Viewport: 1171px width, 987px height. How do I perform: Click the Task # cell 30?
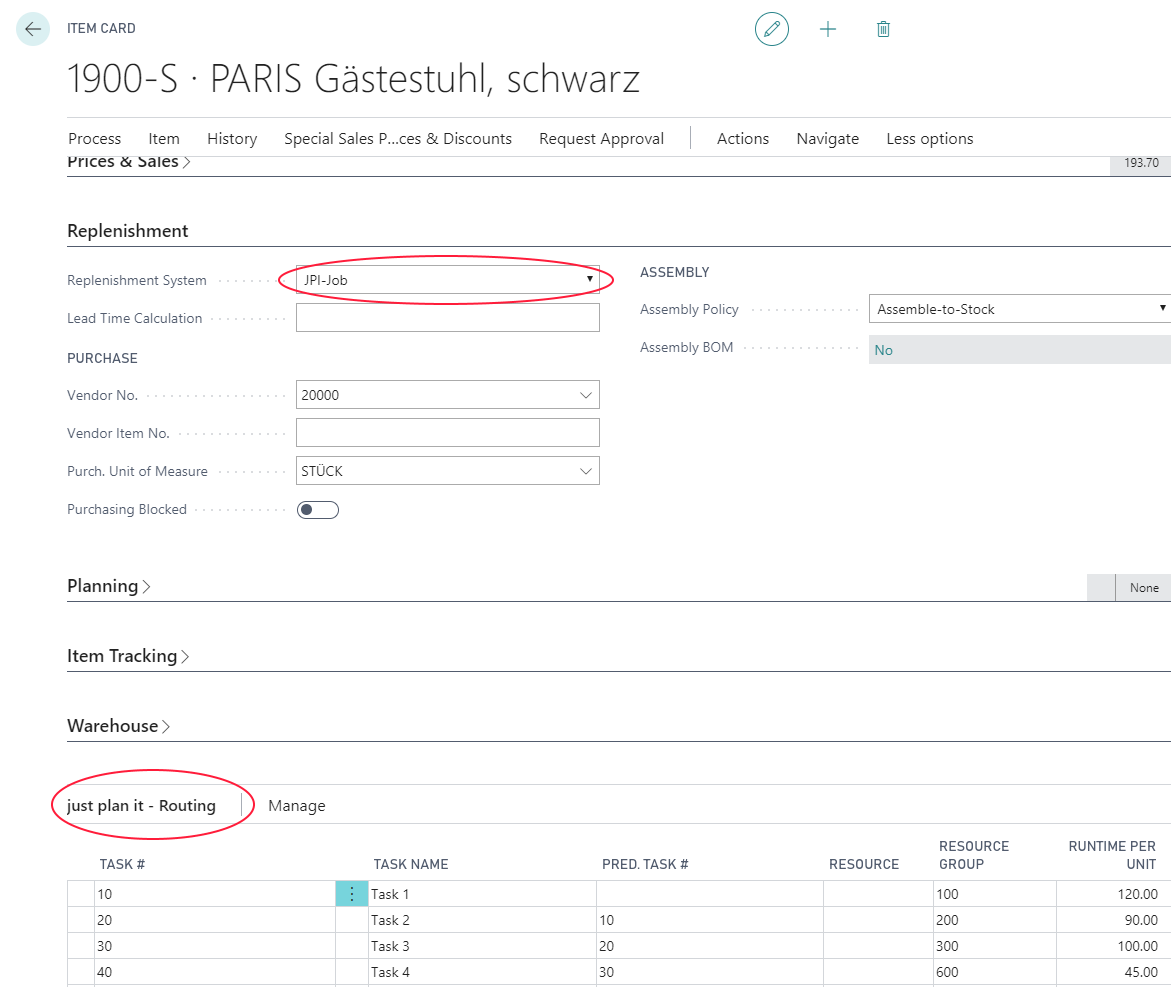[215, 946]
